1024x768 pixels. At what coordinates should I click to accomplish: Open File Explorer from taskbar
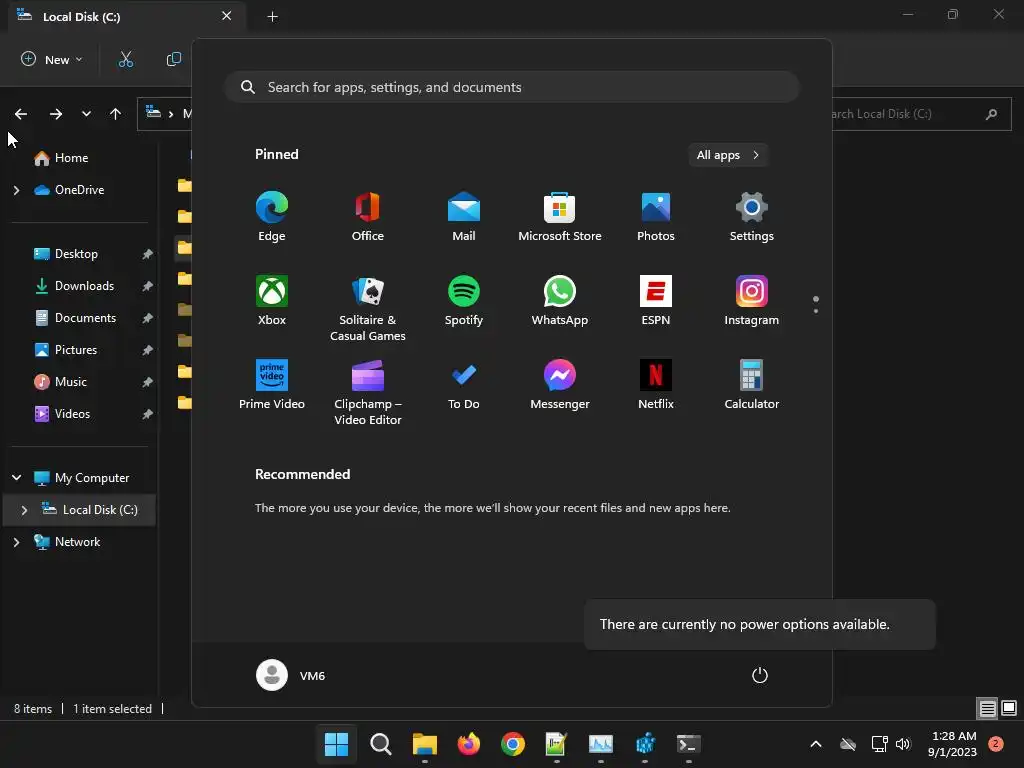pyautogui.click(x=424, y=744)
